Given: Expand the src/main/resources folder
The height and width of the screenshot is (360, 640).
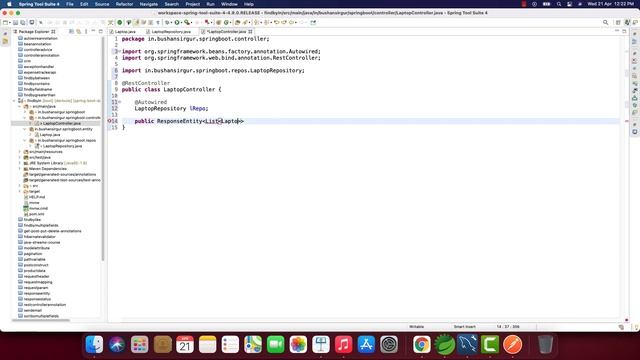Looking at the screenshot, I should [20, 152].
